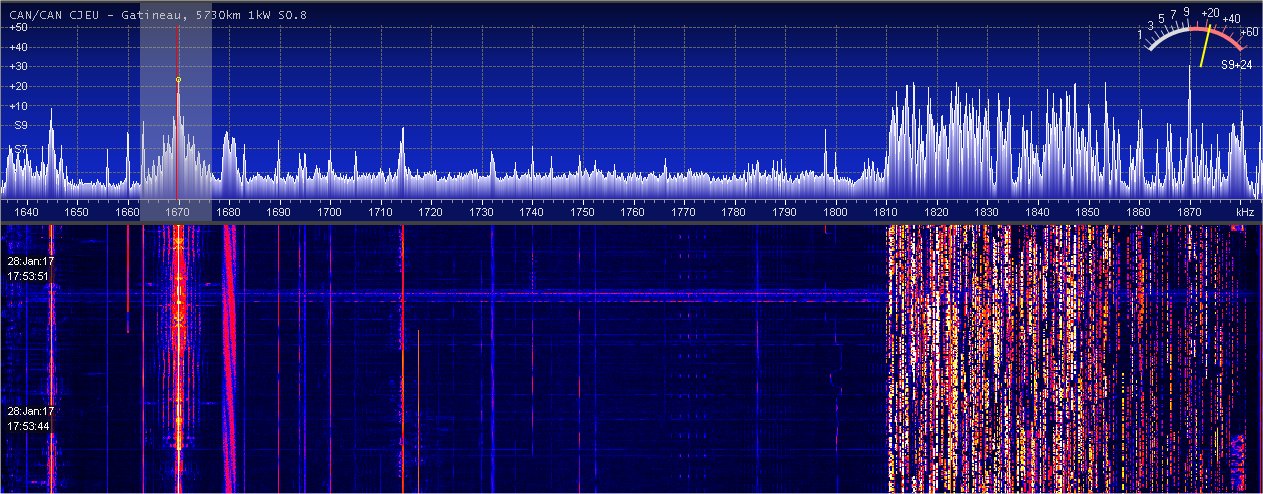Screen dimensions: 1263x494
Task: Click the yellow peak marker at 1670 kHz
Action: [178, 79]
